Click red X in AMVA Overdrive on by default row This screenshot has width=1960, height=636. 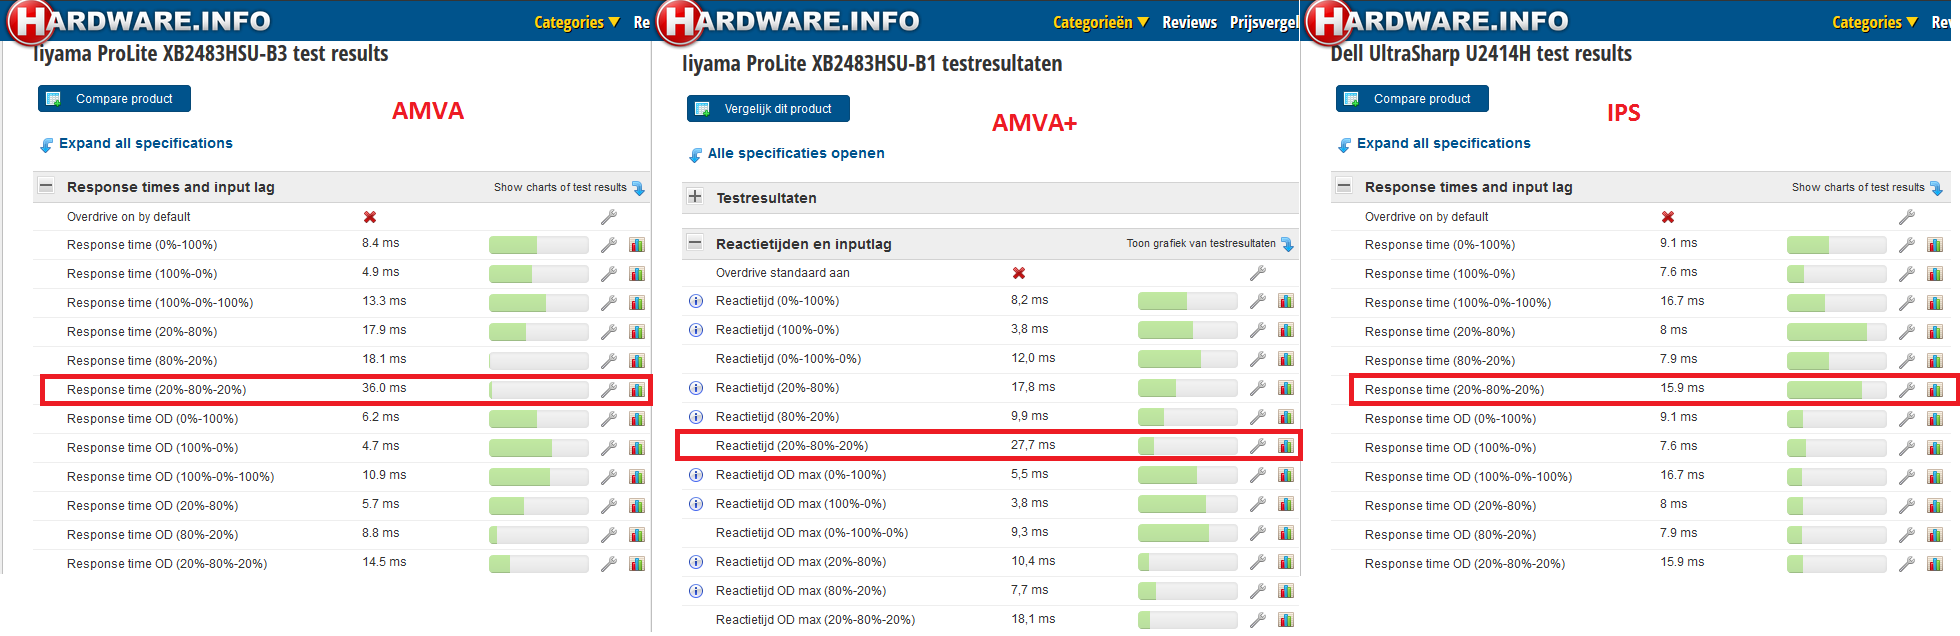coord(370,217)
